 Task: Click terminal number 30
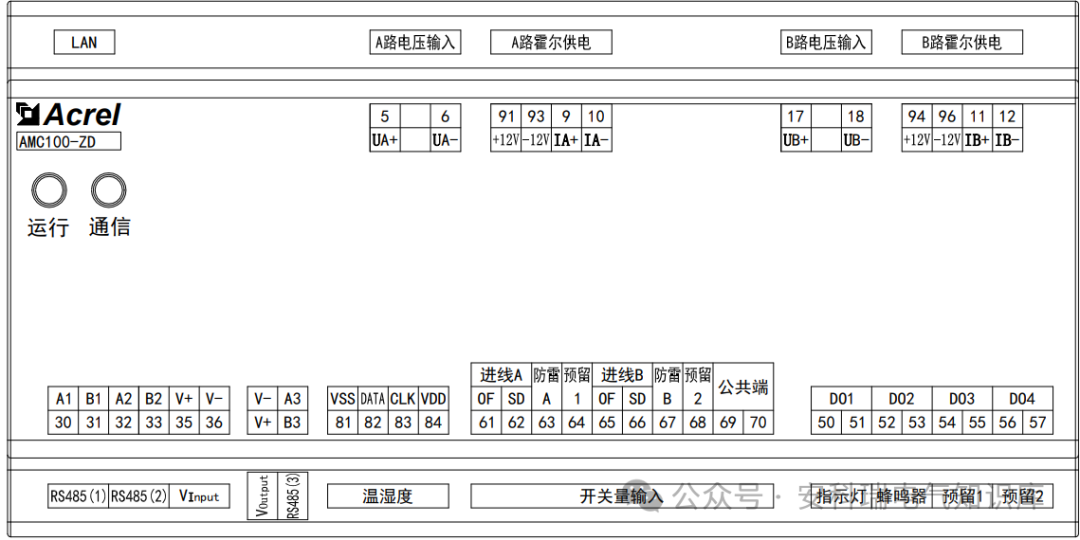coord(63,422)
